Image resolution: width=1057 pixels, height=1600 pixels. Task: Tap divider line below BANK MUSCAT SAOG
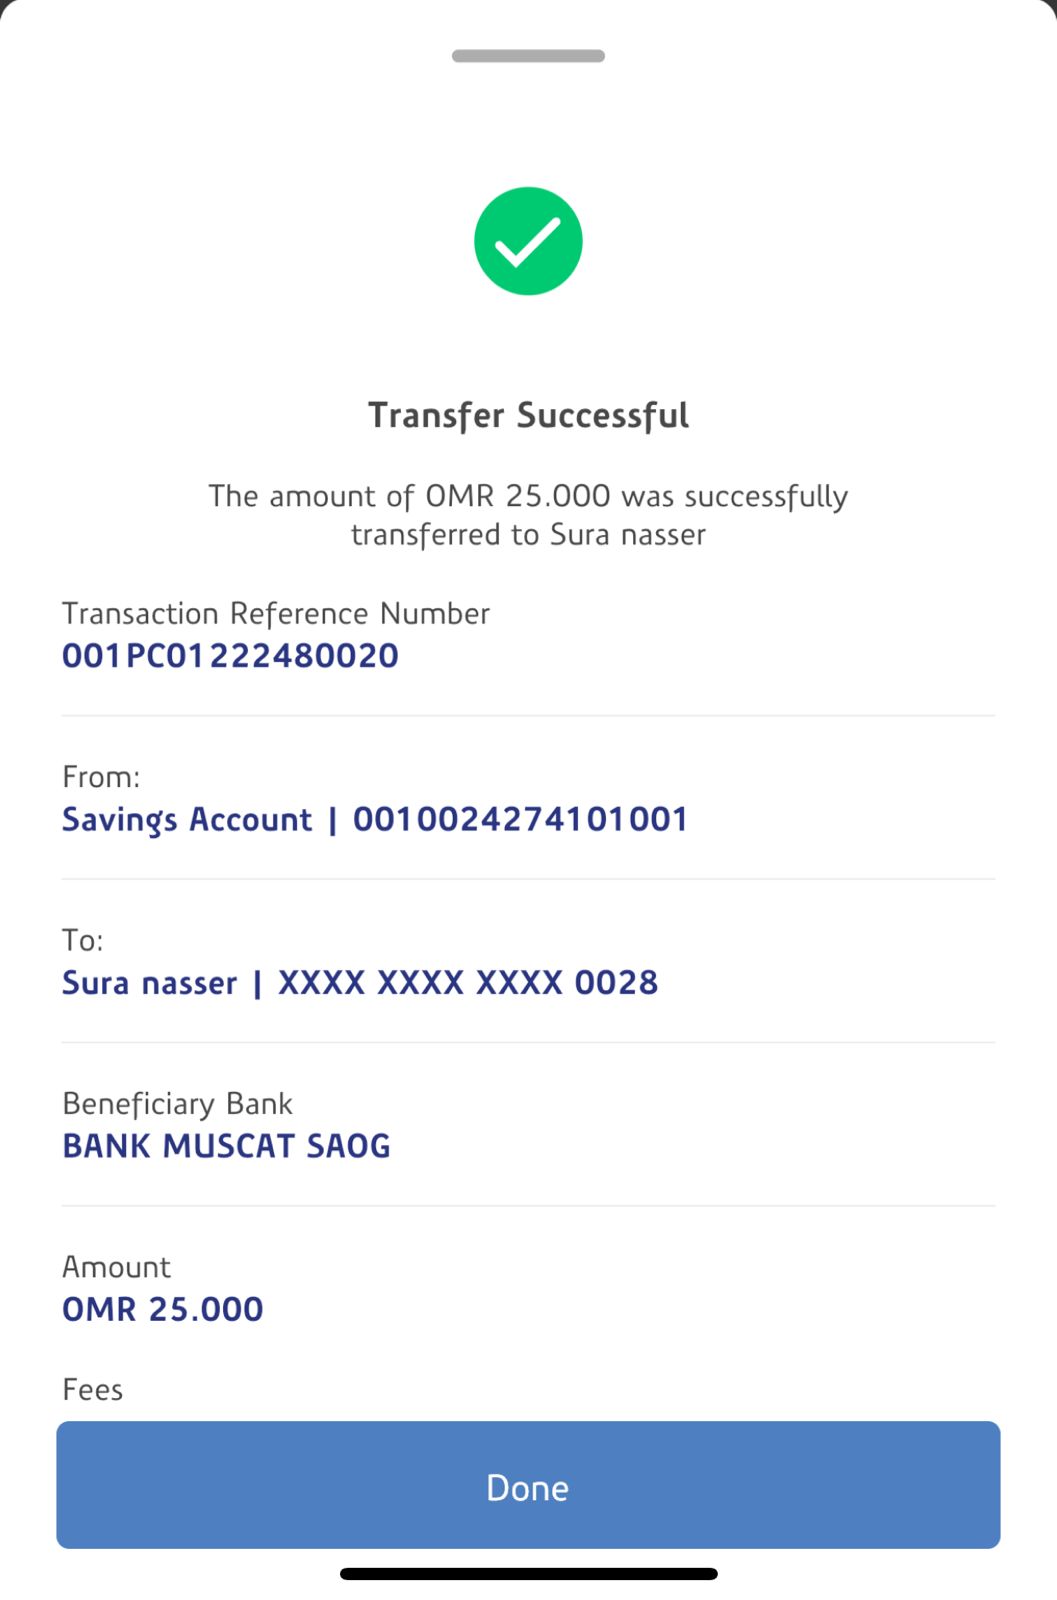point(528,1206)
